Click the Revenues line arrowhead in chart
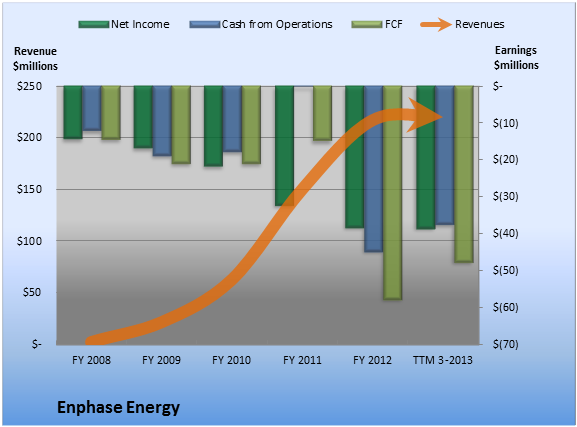This screenshot has width=577, height=427. (425, 115)
